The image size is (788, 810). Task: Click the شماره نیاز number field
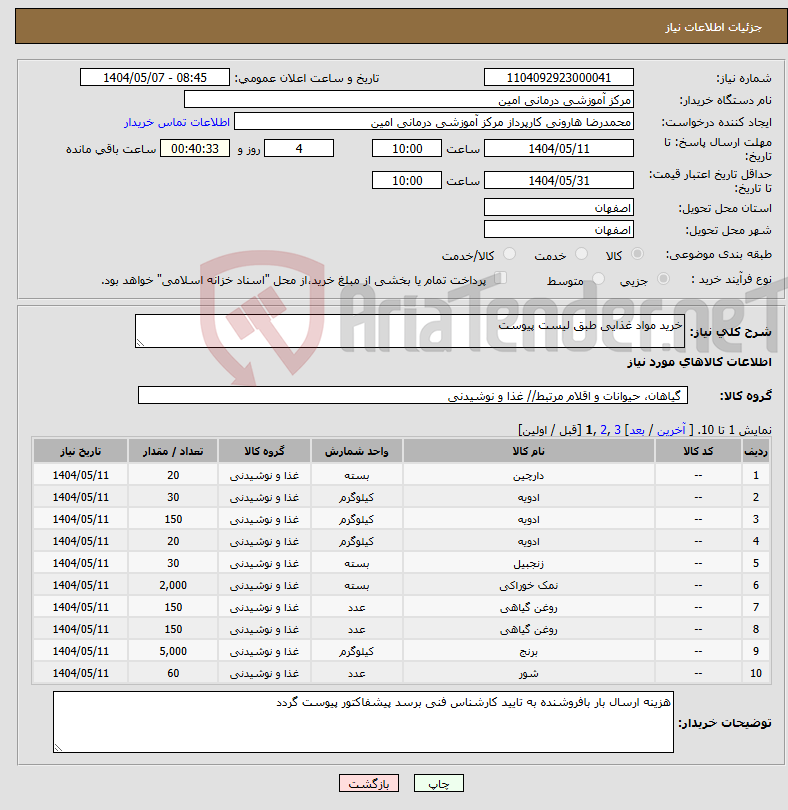(559, 77)
